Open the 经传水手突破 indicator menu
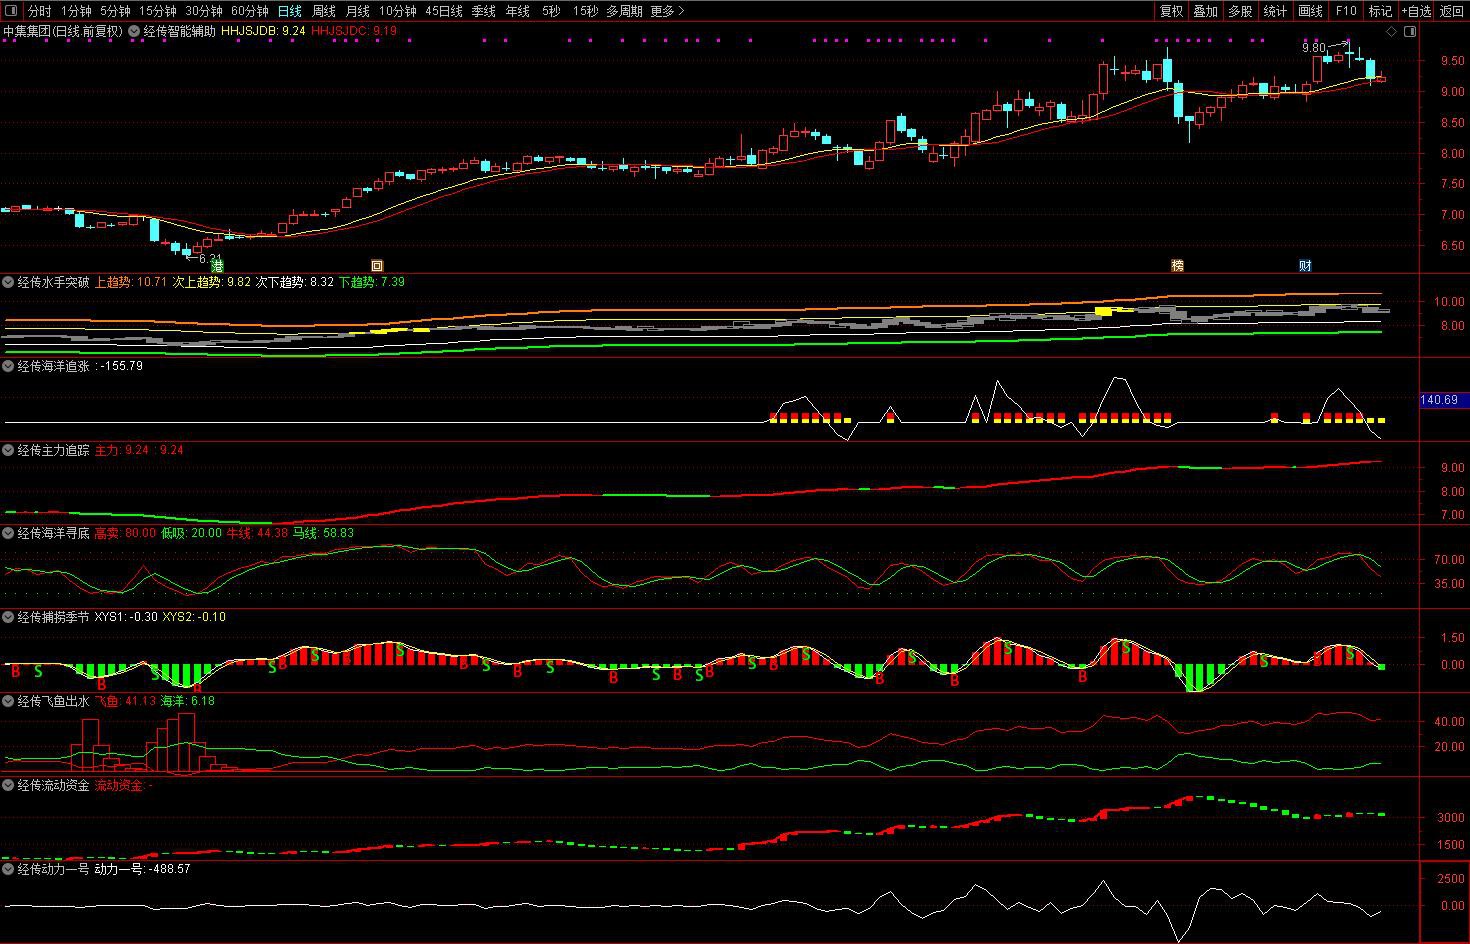Viewport: 1470px width, 944px height. click(x=8, y=282)
